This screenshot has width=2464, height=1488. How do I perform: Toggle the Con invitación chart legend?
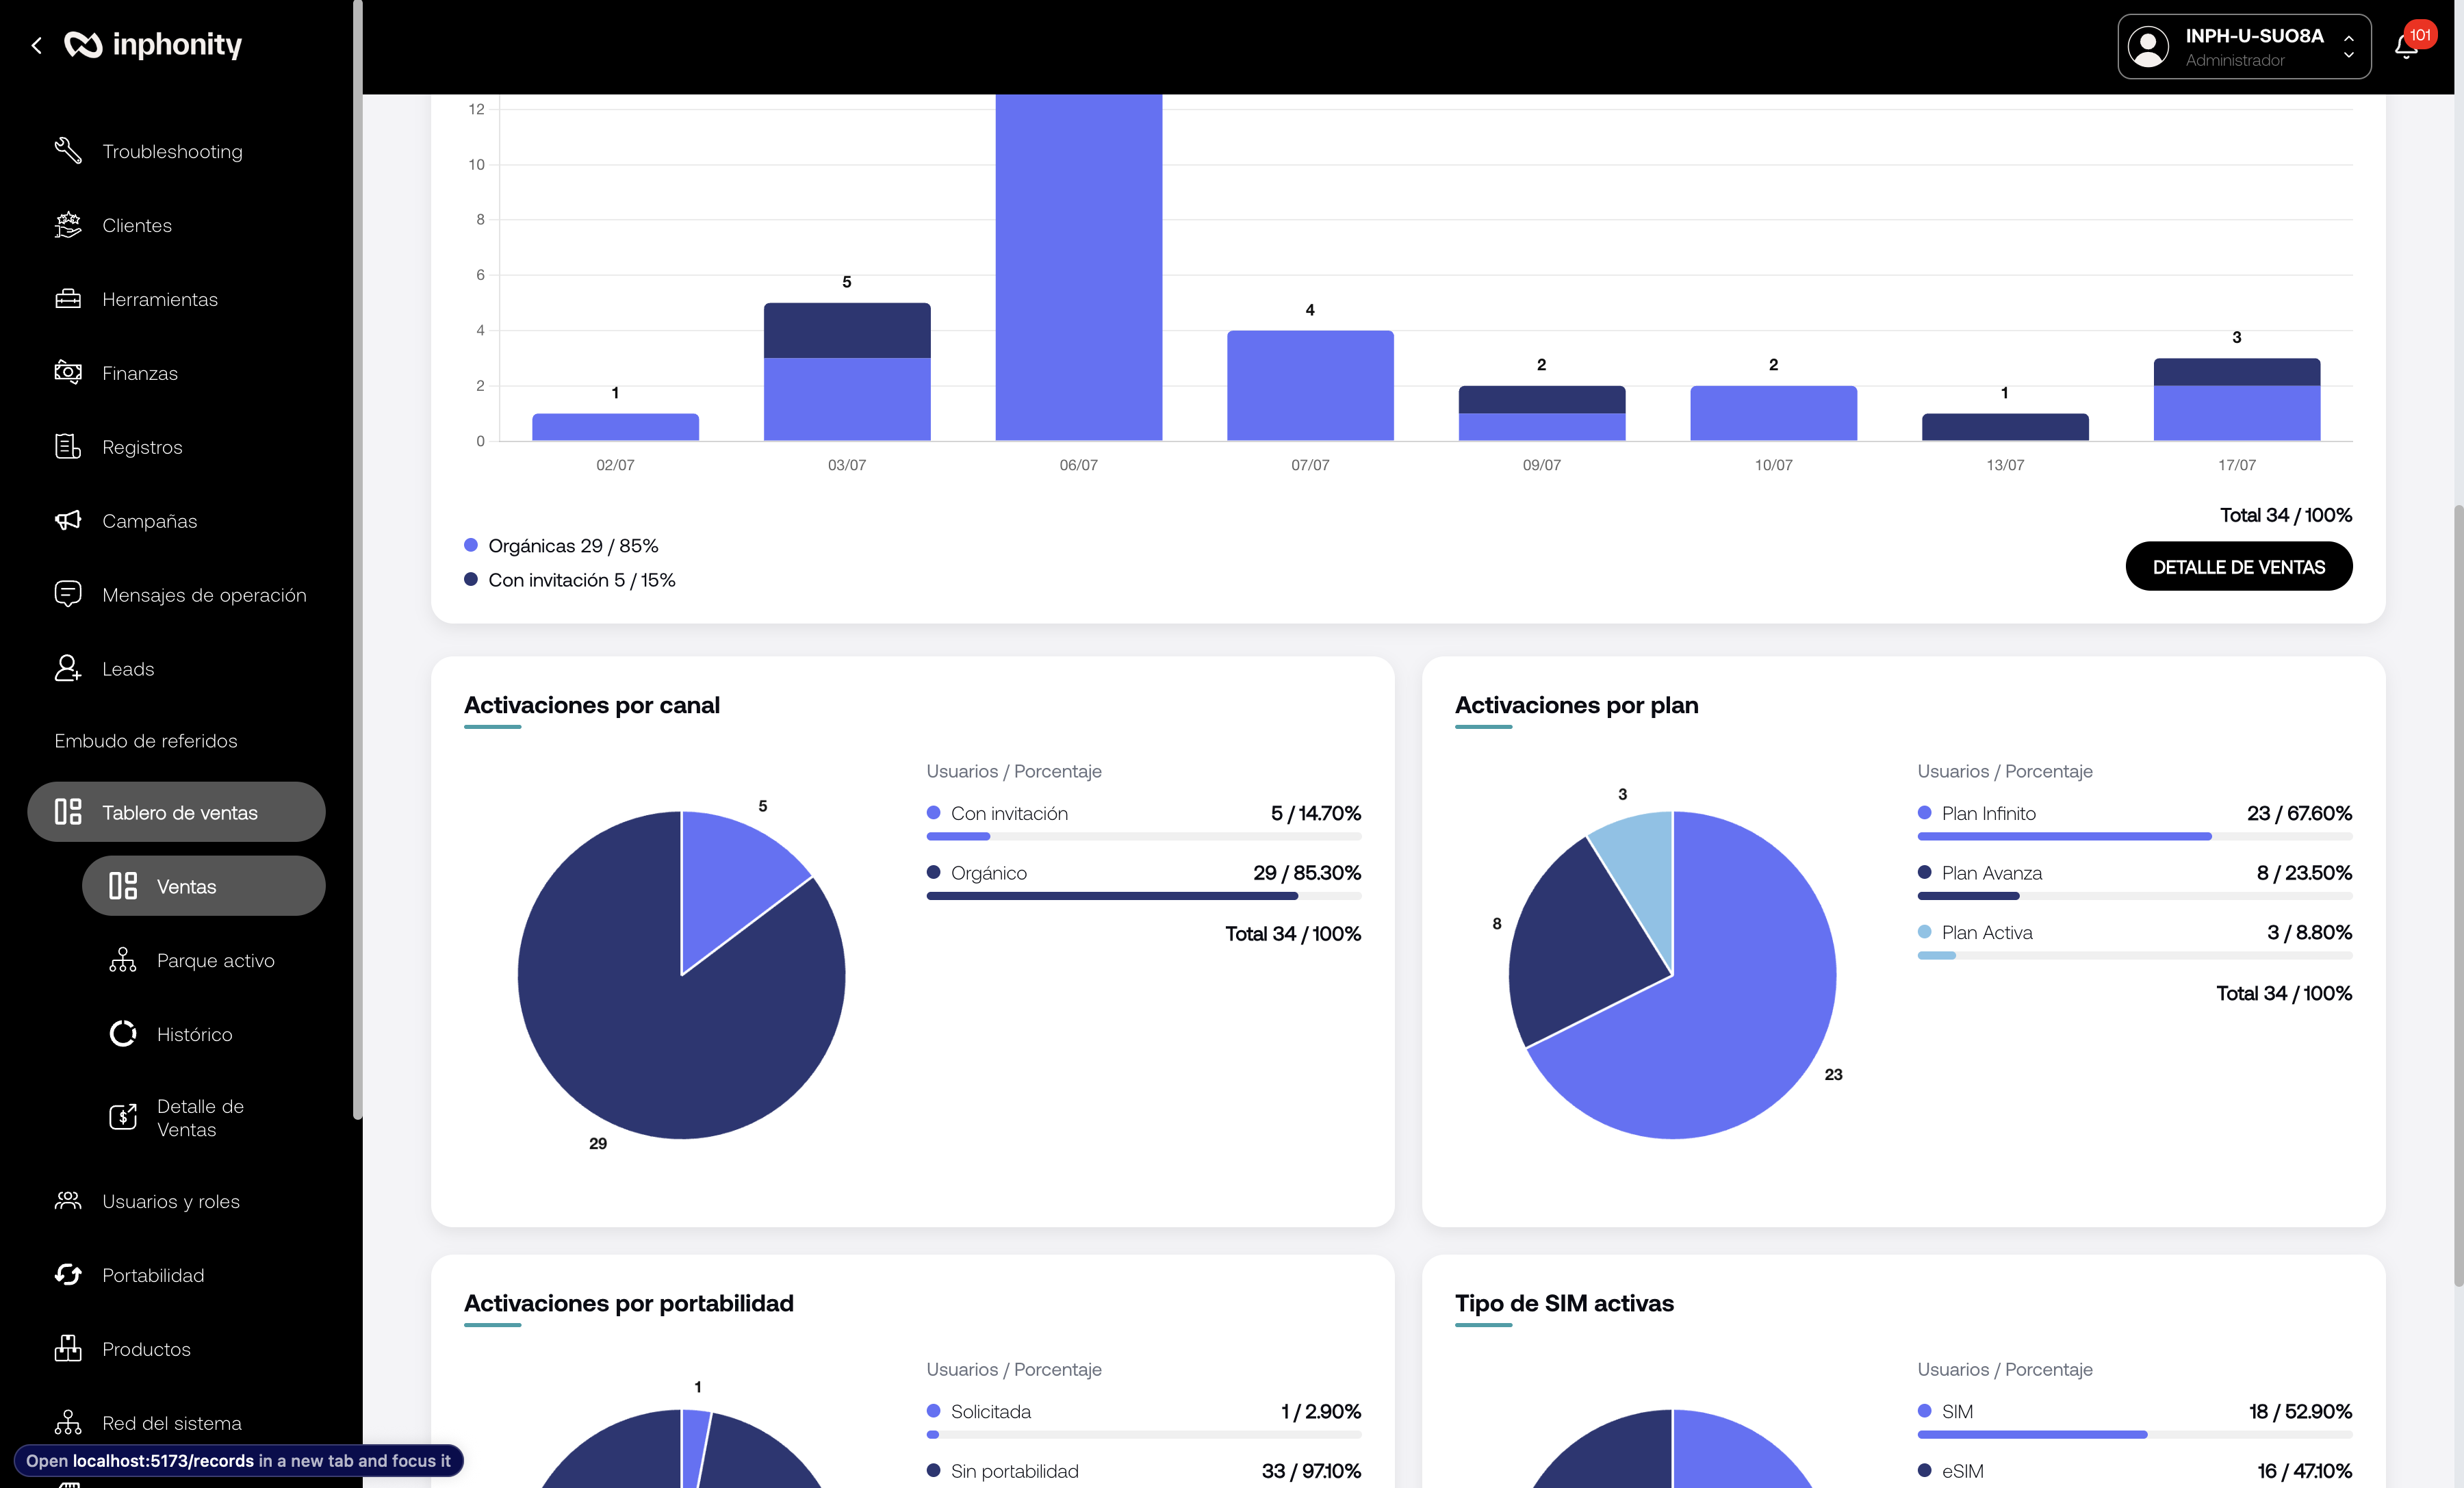click(570, 579)
